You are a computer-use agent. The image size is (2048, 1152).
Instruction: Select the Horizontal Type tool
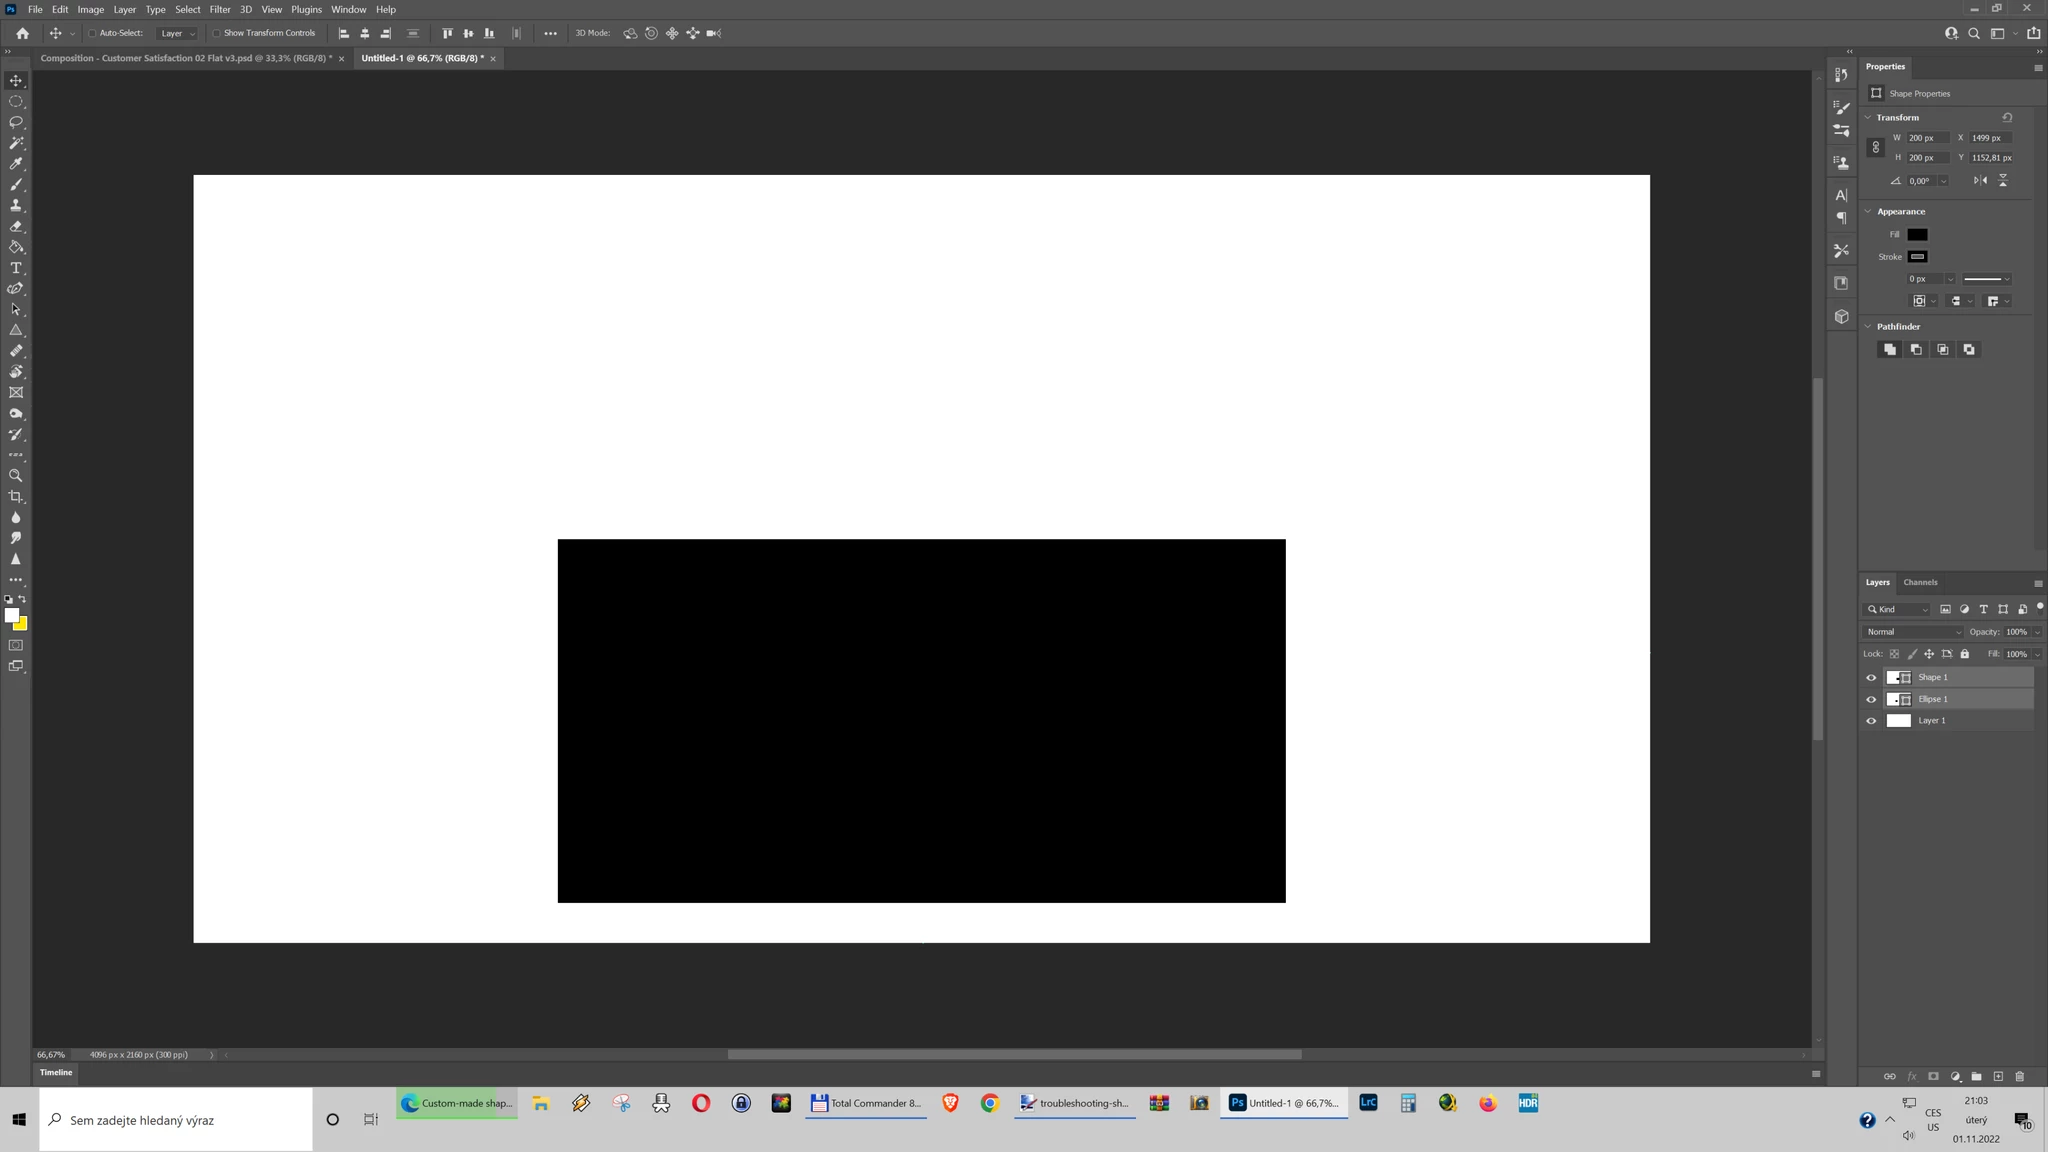(16, 268)
